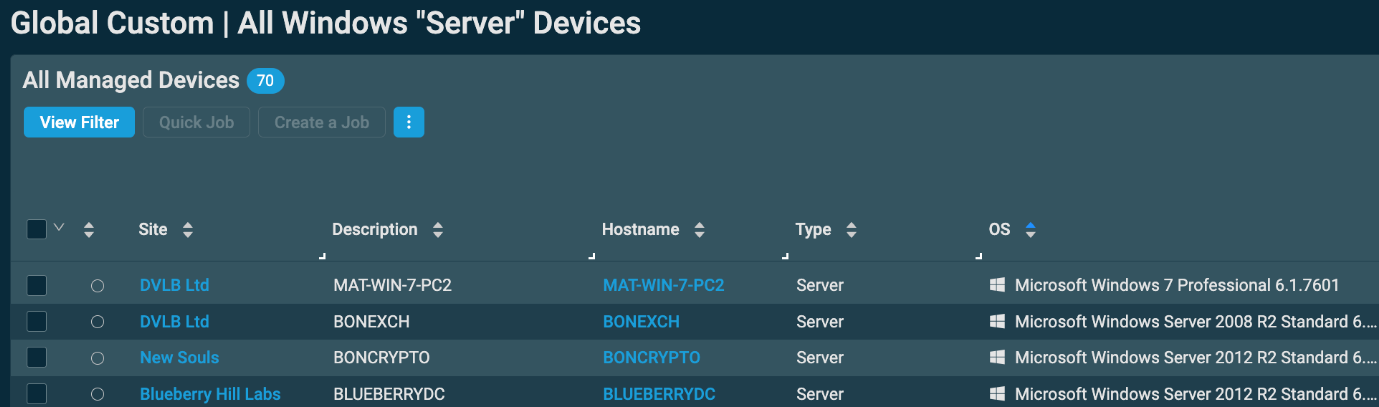Screen dimensions: 1379x407
Task: Click the Quick Job button
Action: coord(197,122)
